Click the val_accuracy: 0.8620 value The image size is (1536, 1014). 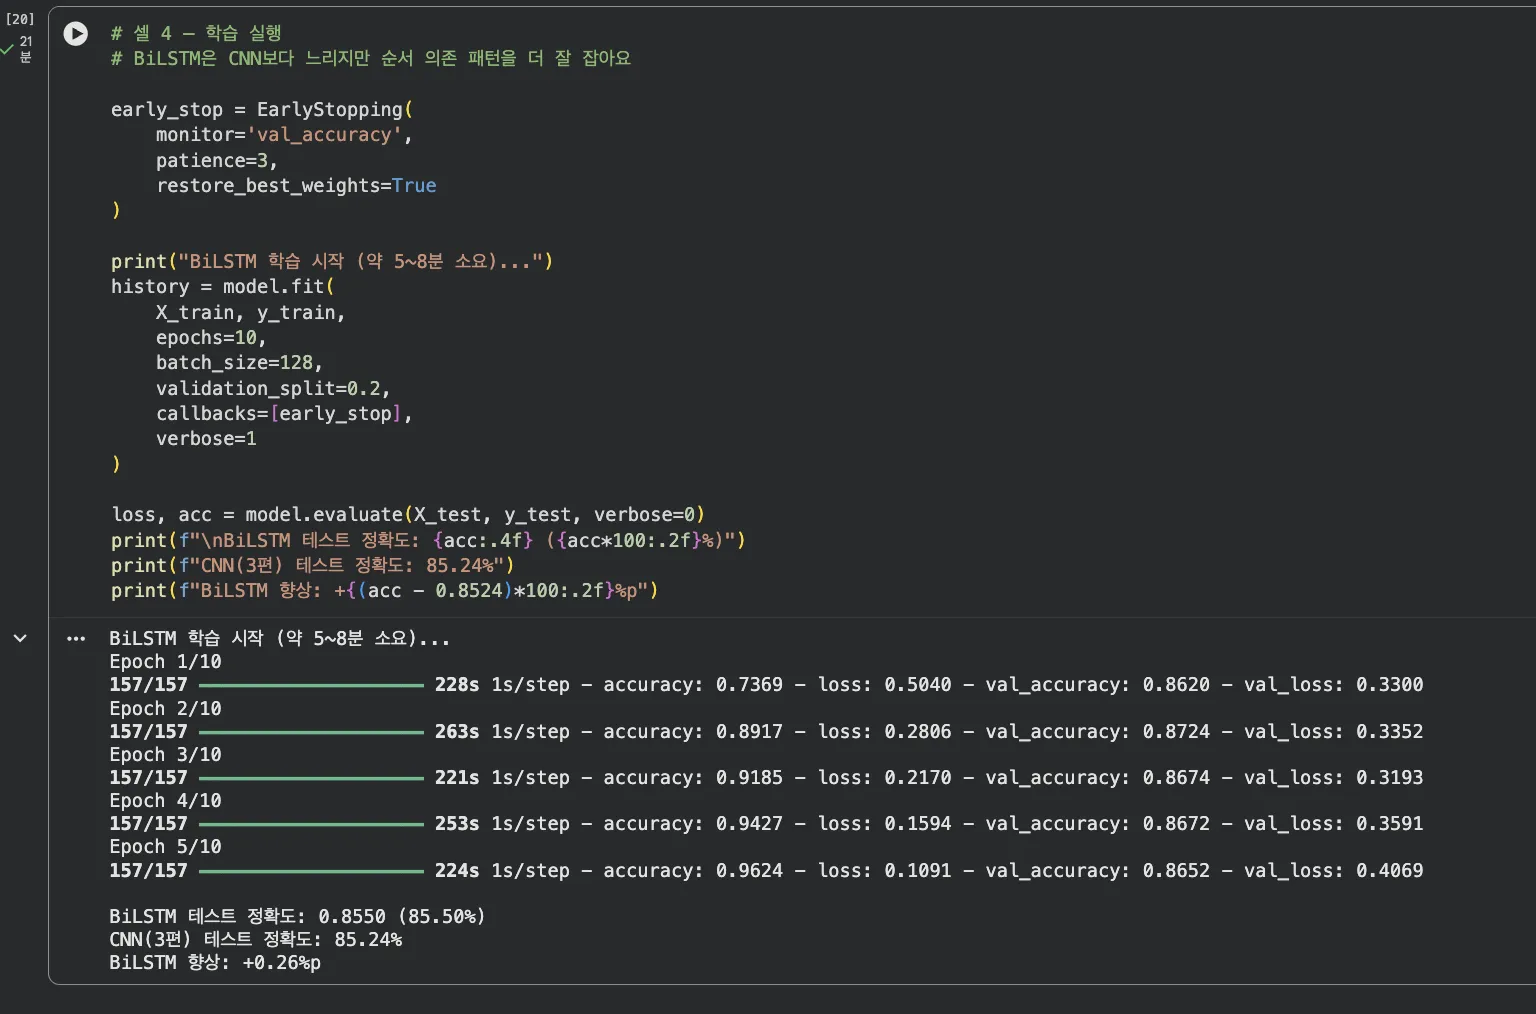(x=1097, y=685)
